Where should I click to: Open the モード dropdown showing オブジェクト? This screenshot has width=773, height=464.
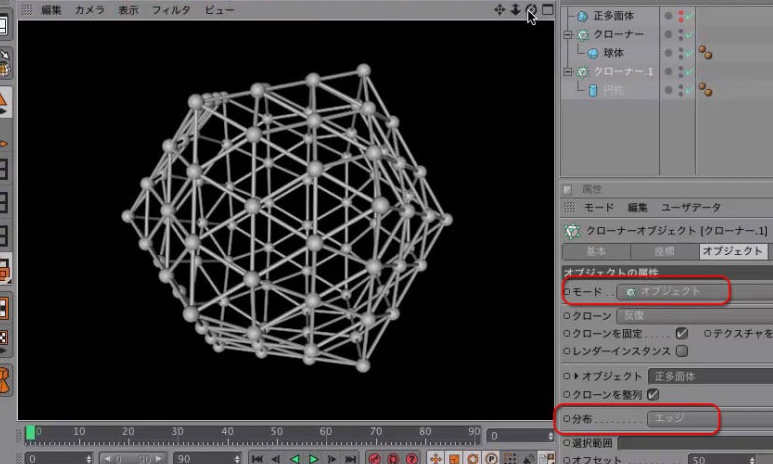(x=695, y=292)
